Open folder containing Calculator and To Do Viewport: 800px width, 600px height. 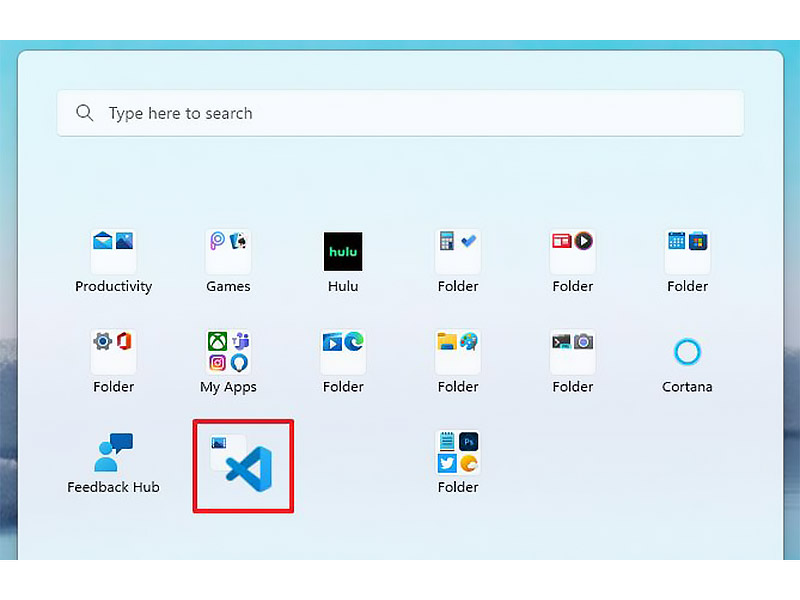pyautogui.click(x=458, y=252)
